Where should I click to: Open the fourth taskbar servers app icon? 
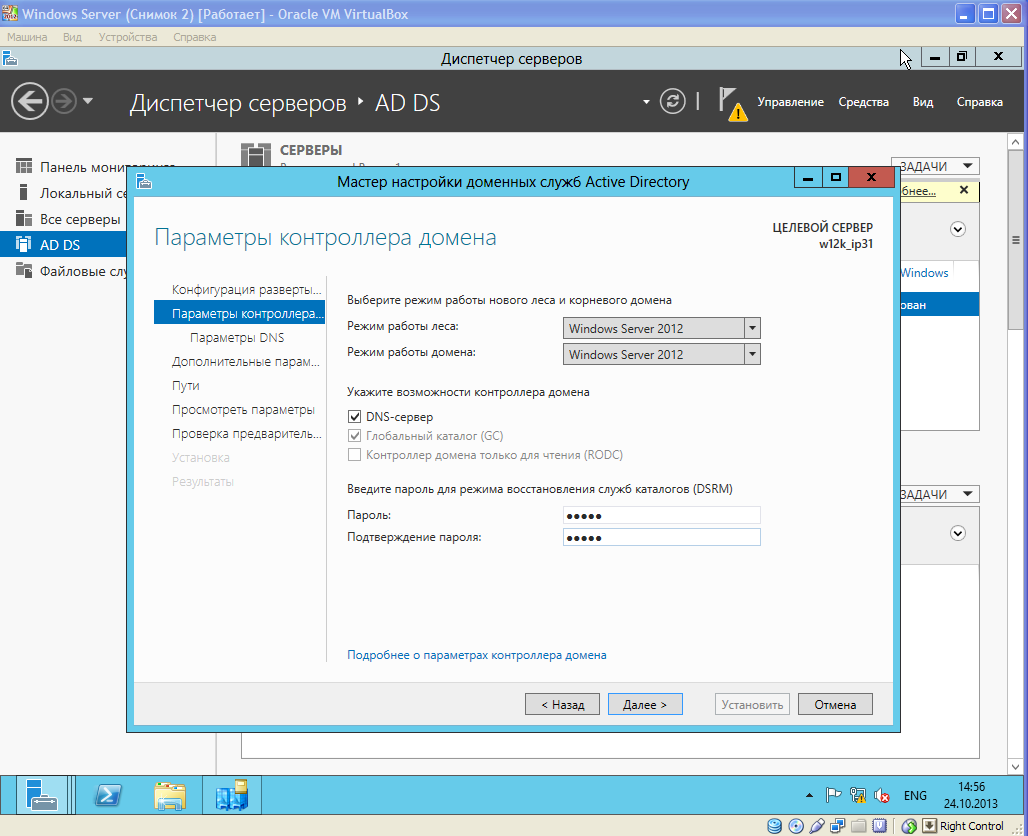(x=231, y=795)
